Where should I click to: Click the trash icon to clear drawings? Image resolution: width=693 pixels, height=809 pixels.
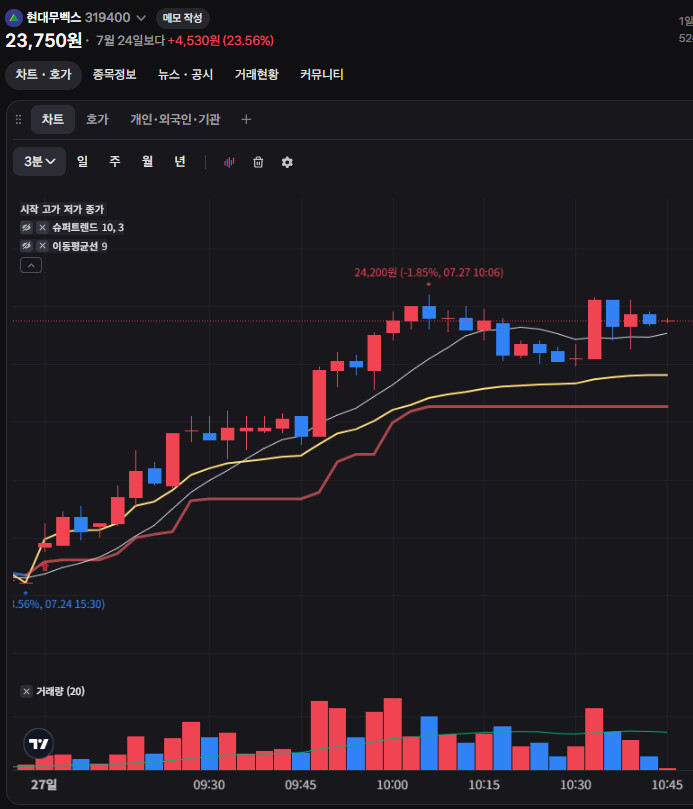click(x=258, y=162)
